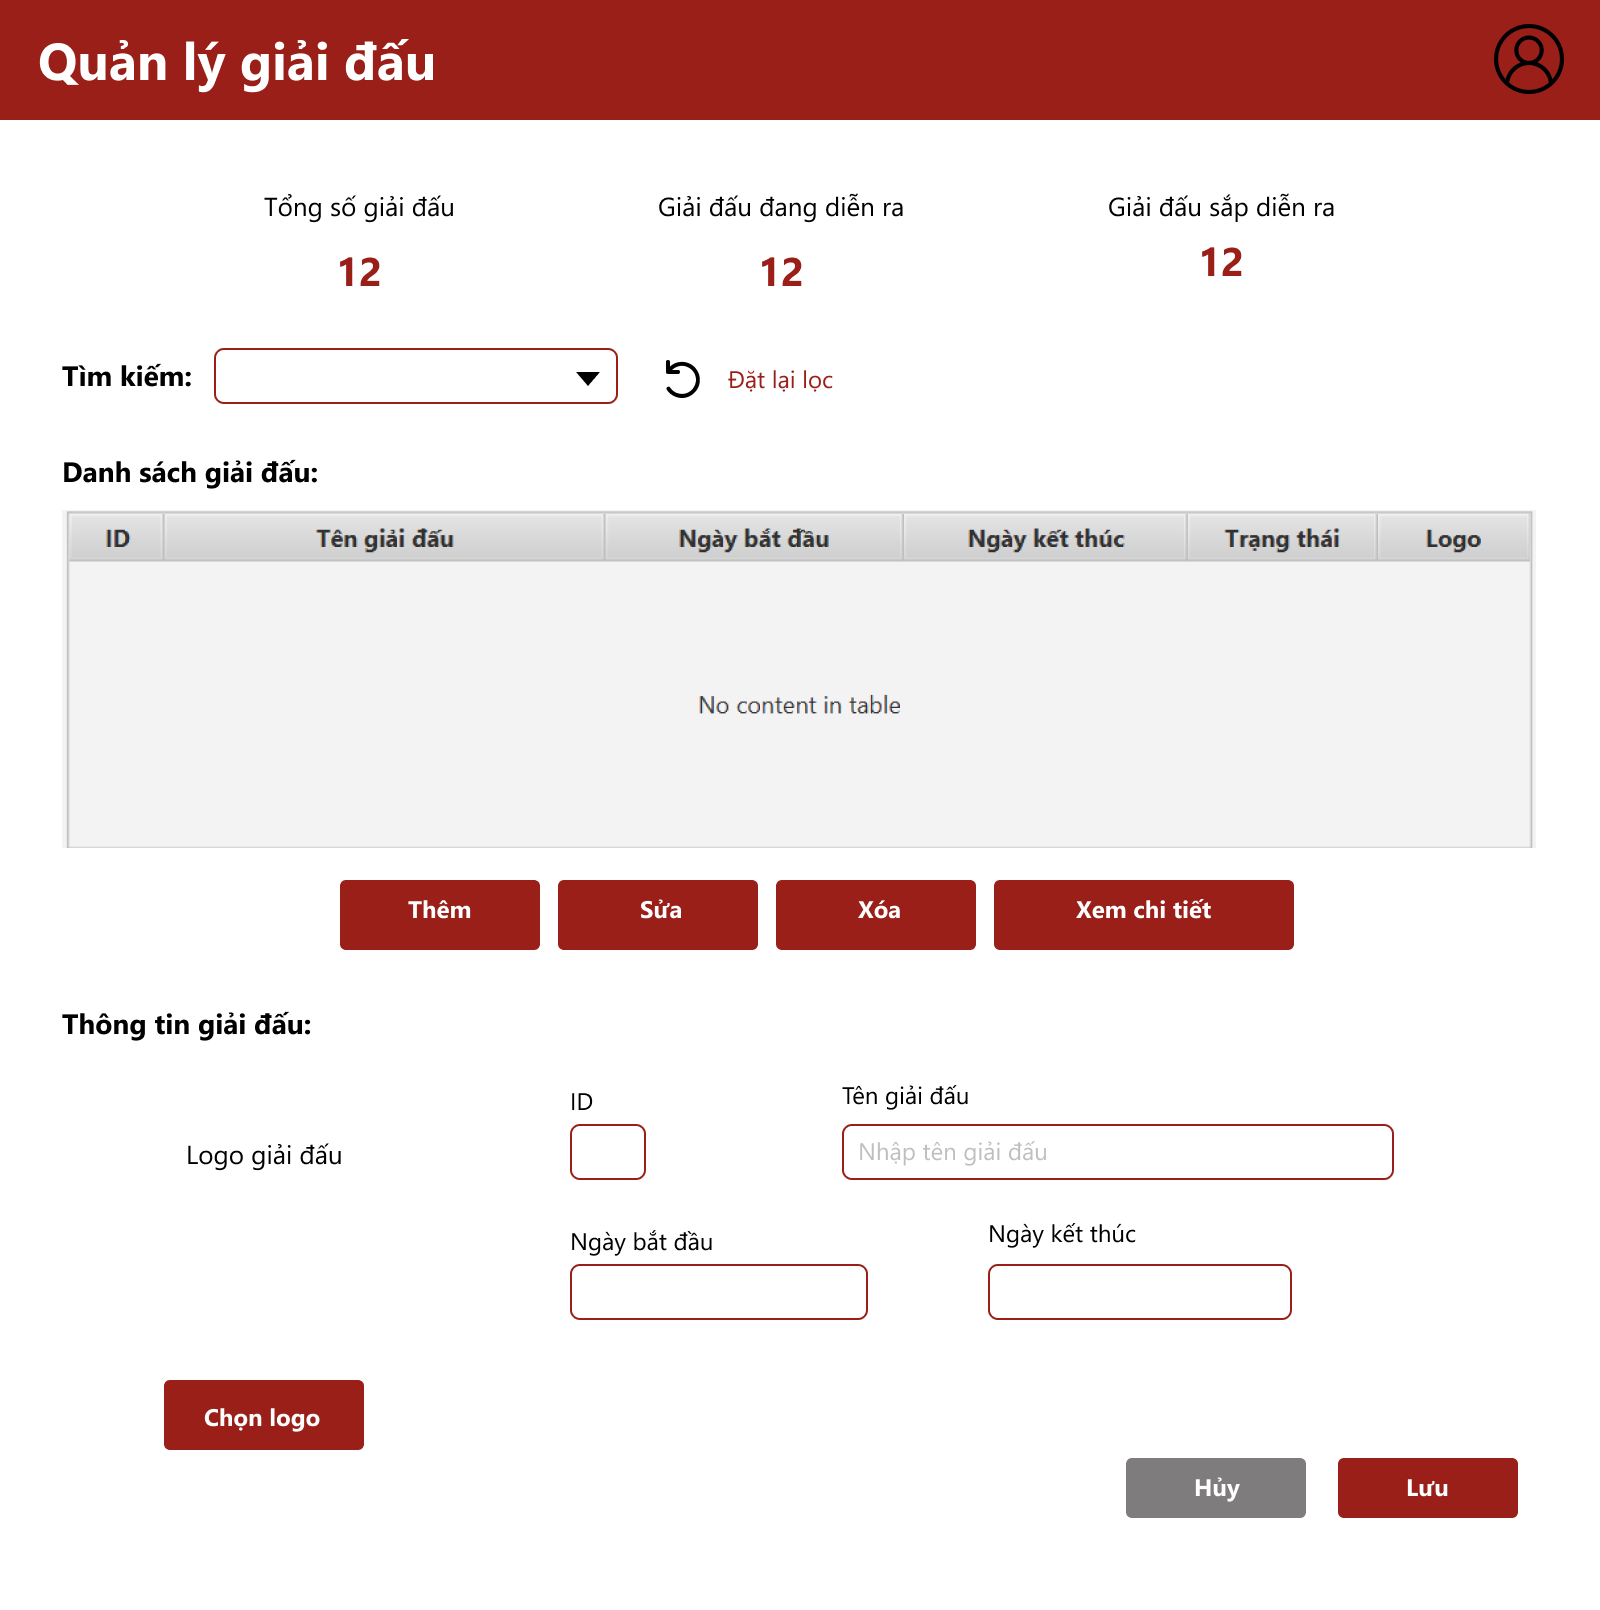Click the reset filter circular arrow icon

click(682, 379)
